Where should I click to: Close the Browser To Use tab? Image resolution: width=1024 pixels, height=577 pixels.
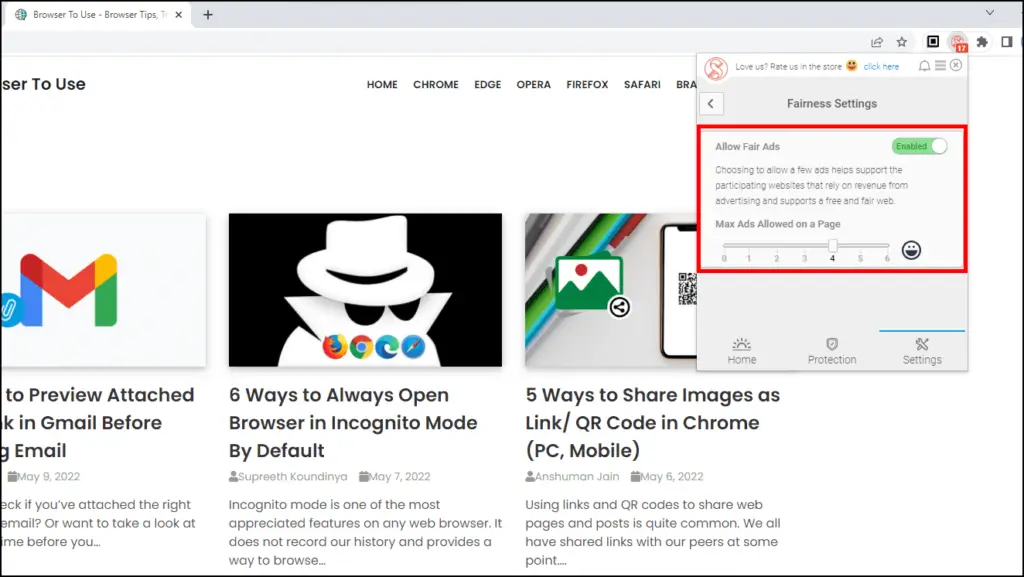178,14
